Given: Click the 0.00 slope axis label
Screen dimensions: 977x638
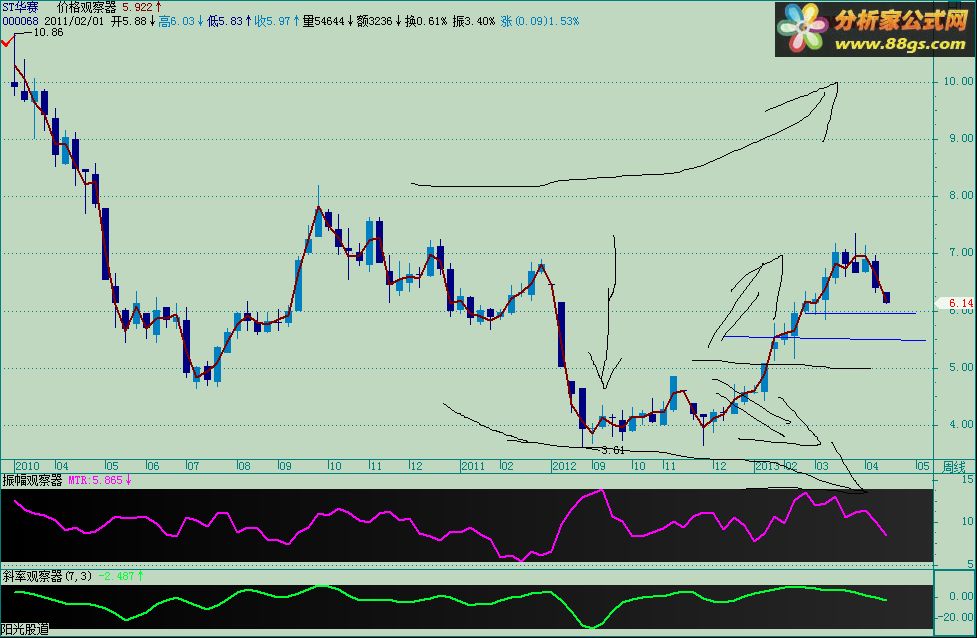Looking at the screenshot, I should pyautogui.click(x=961, y=596).
